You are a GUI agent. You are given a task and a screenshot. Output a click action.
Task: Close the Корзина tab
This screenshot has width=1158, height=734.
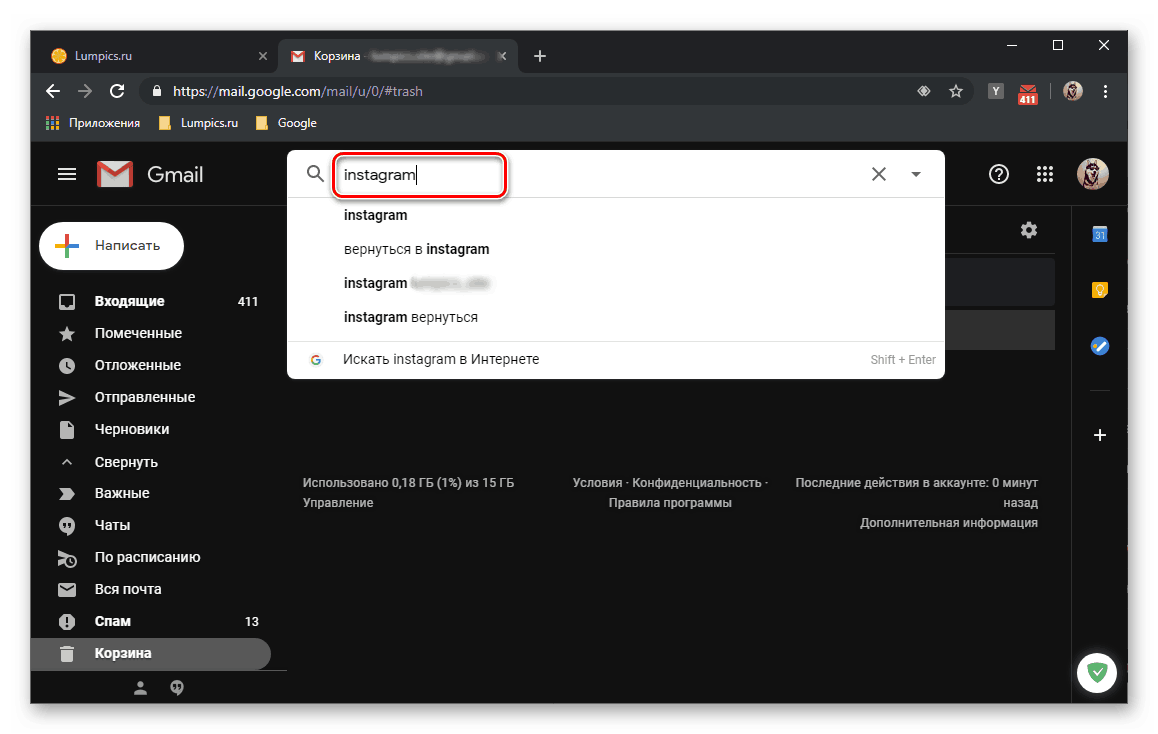point(502,56)
